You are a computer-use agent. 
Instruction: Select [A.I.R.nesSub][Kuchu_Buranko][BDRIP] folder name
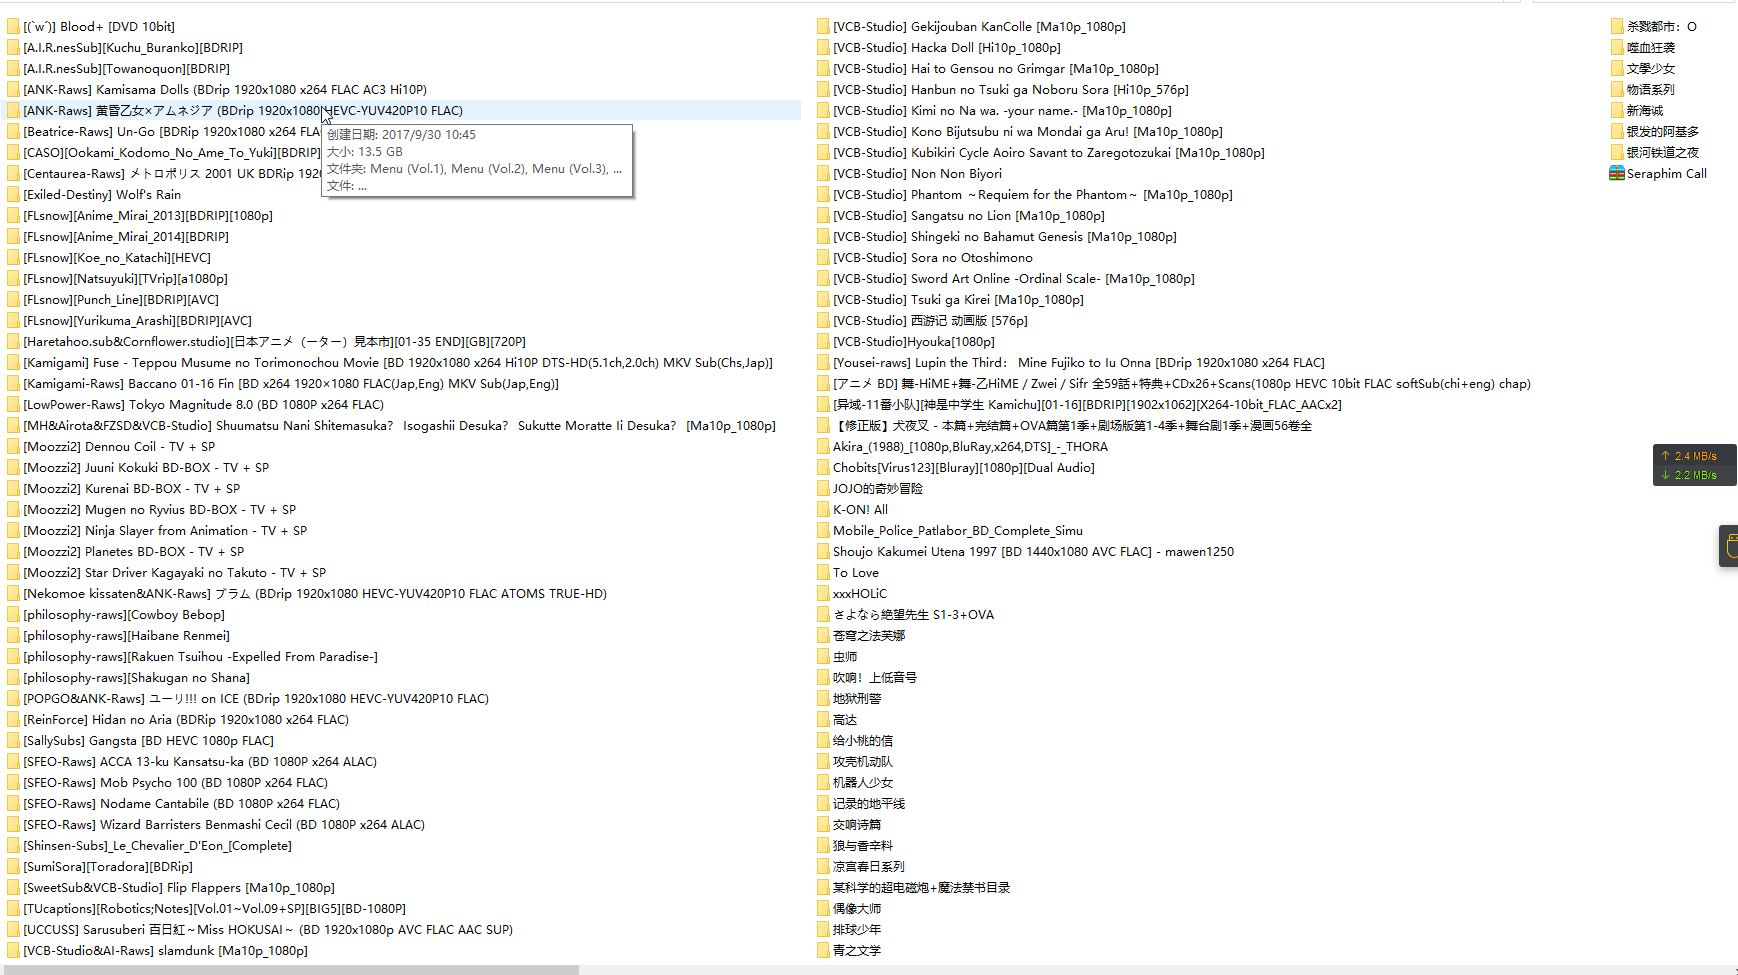(133, 48)
